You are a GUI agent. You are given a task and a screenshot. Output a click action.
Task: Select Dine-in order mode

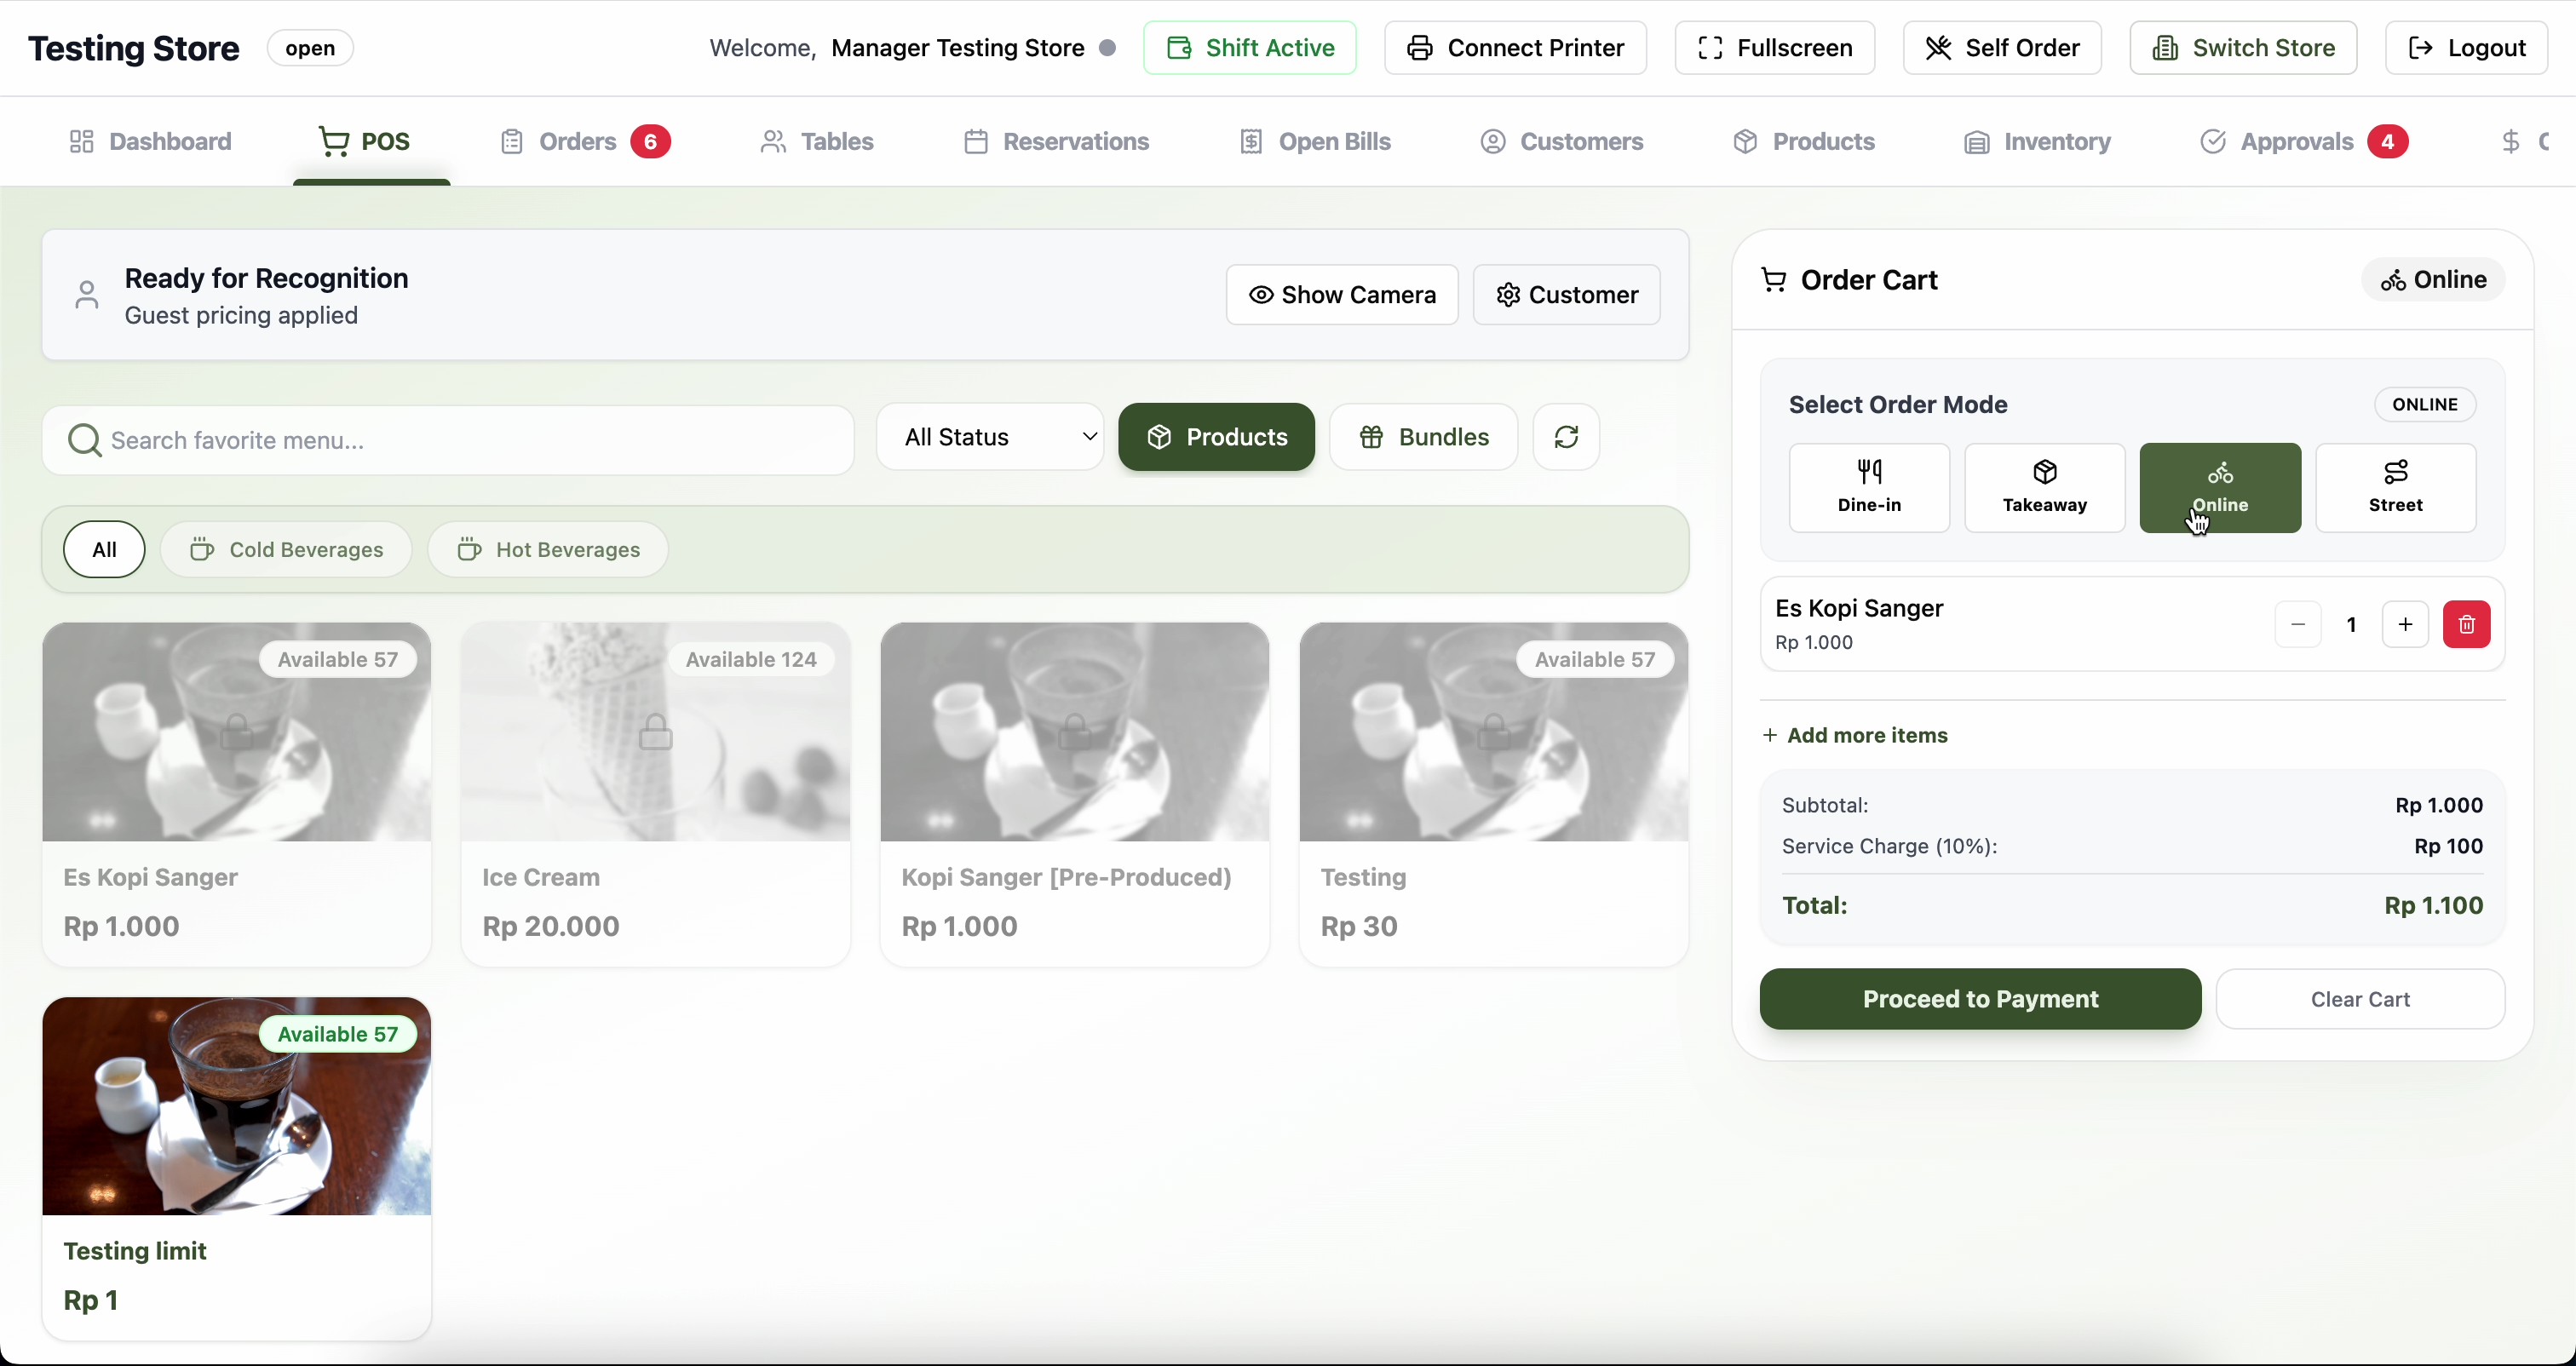coord(1868,488)
